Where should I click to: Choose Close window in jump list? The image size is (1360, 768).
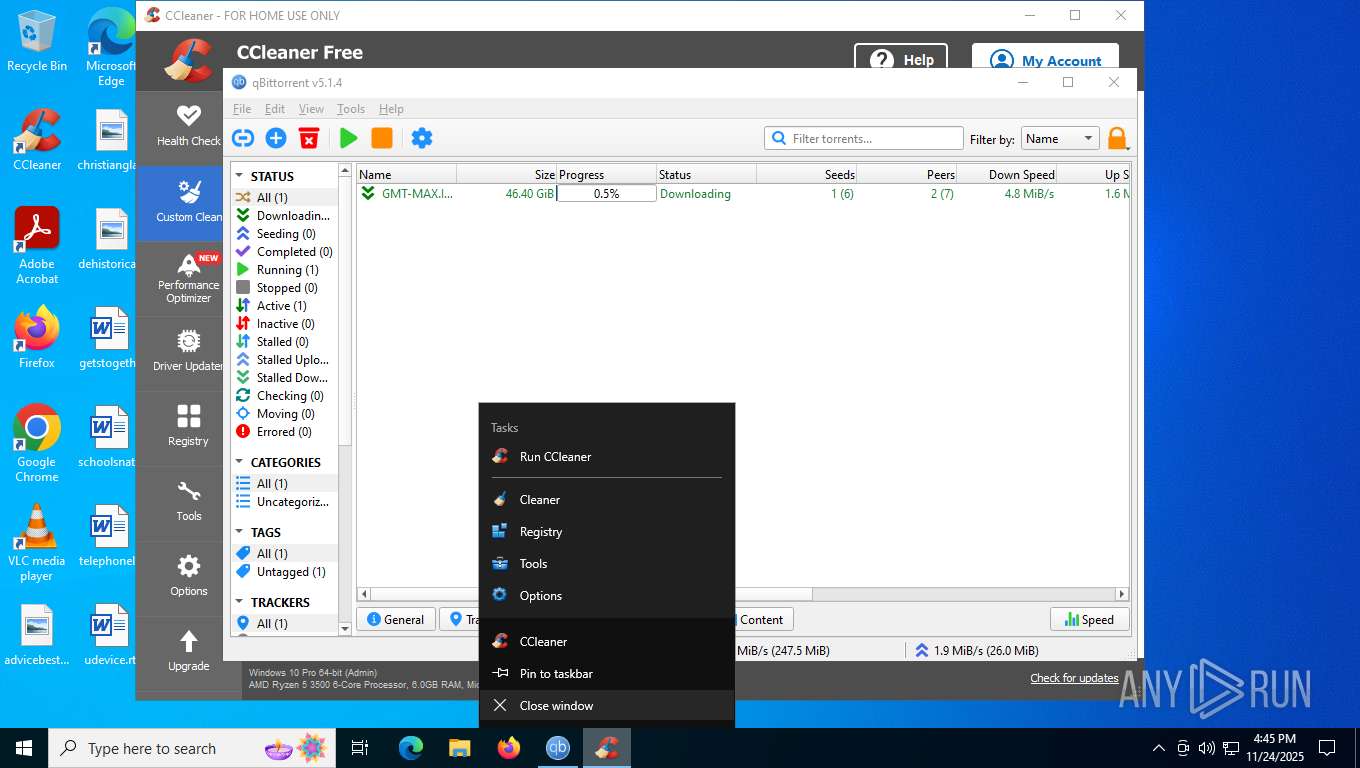pyautogui.click(x=607, y=705)
